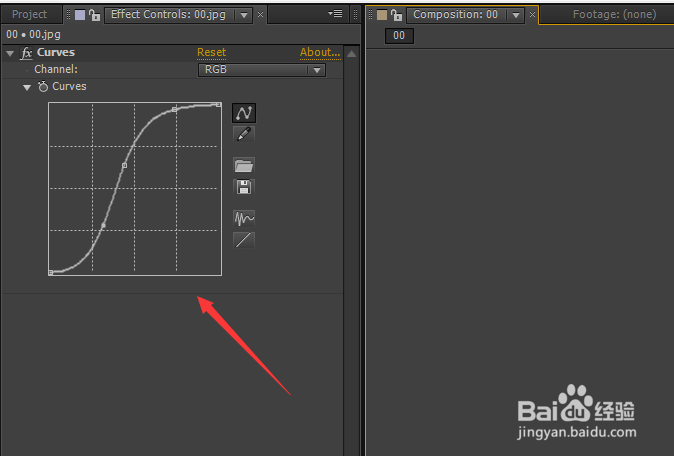Toggle the Curves fx effect switch
Screen dimensions: 674x456
pos(26,53)
